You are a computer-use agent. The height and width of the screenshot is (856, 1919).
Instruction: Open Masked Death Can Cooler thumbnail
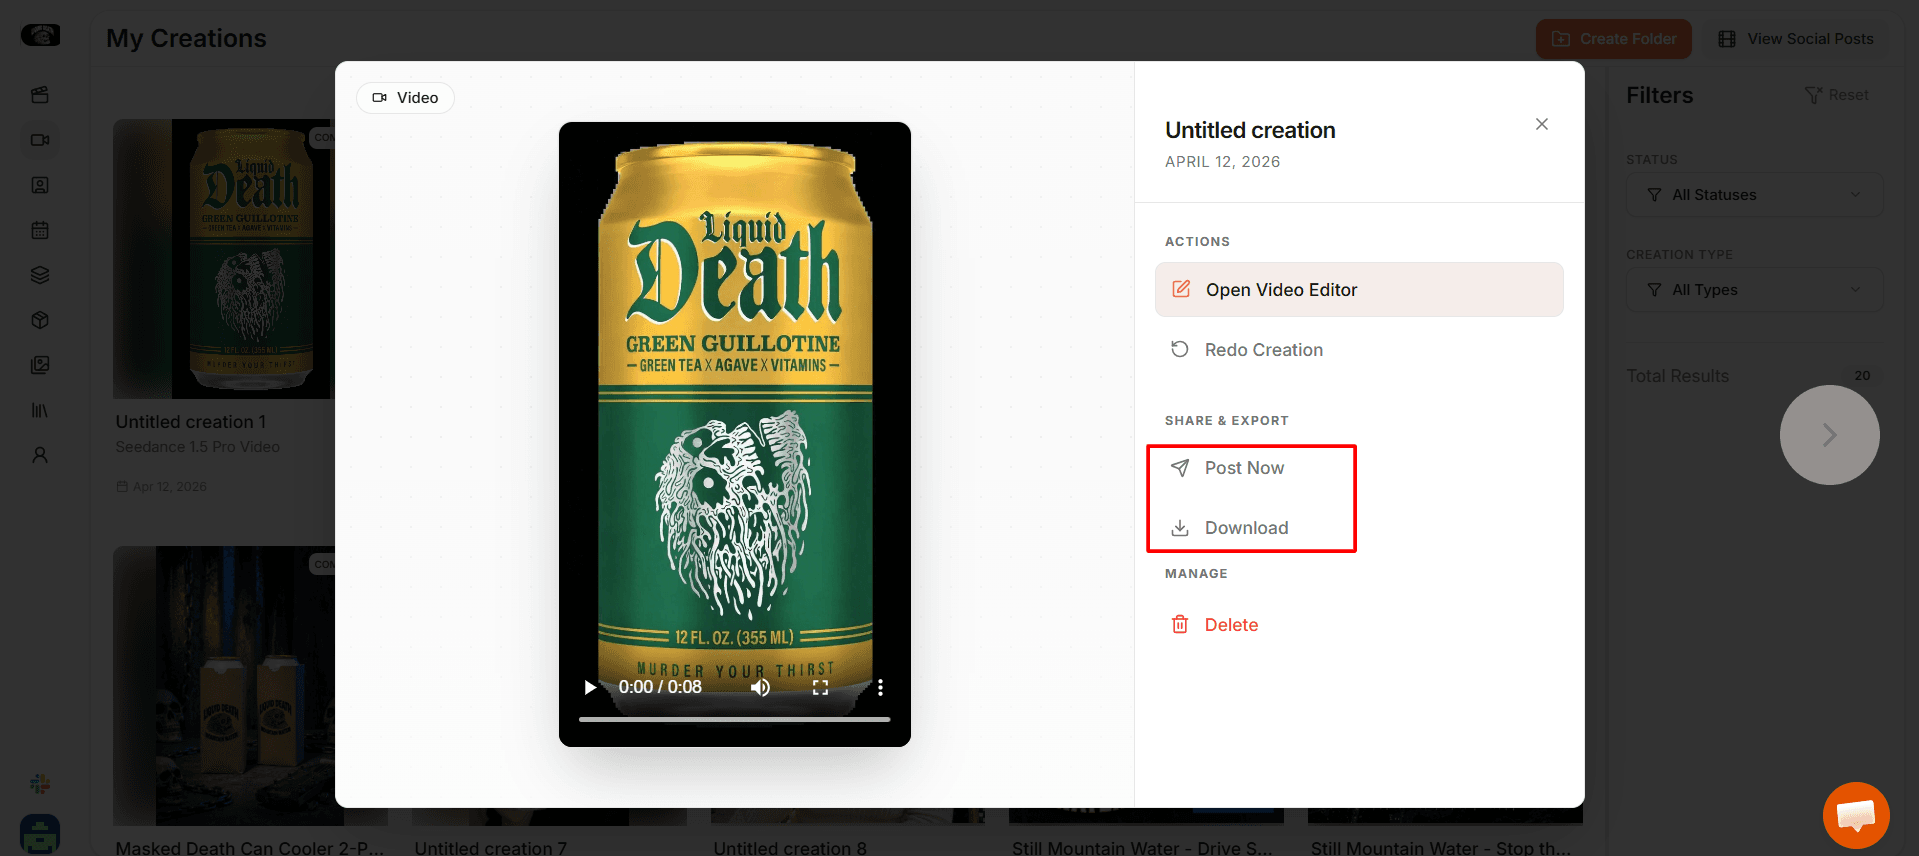click(x=224, y=686)
